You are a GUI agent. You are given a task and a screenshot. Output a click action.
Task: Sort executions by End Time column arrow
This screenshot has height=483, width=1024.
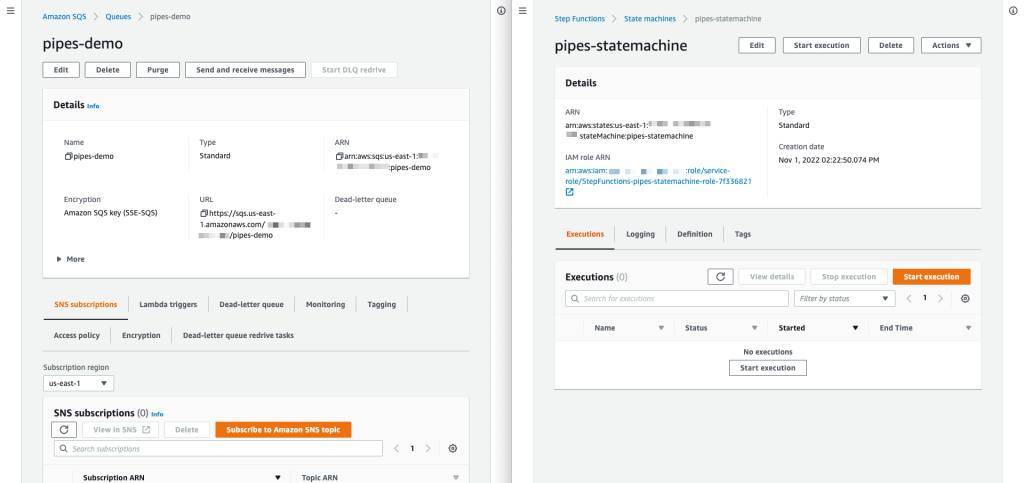(x=968, y=328)
